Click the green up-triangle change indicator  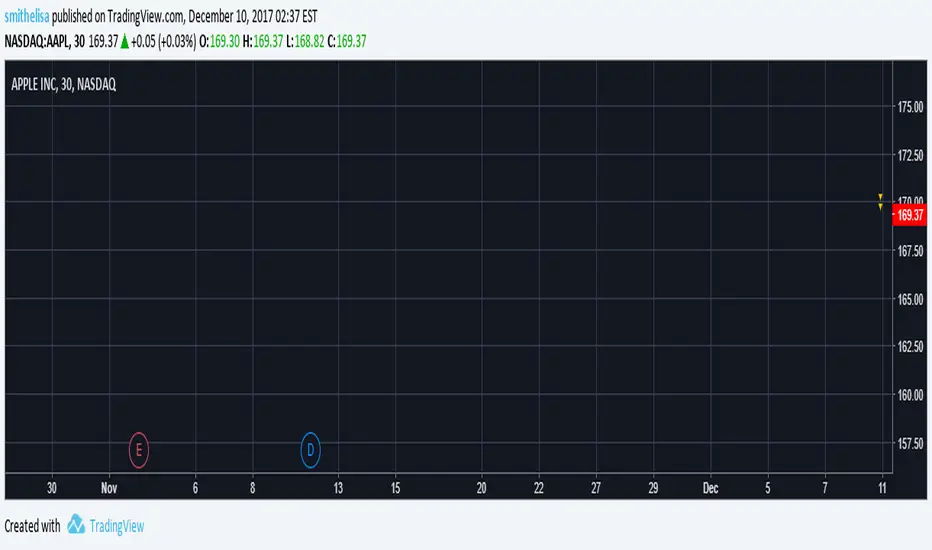coord(125,42)
